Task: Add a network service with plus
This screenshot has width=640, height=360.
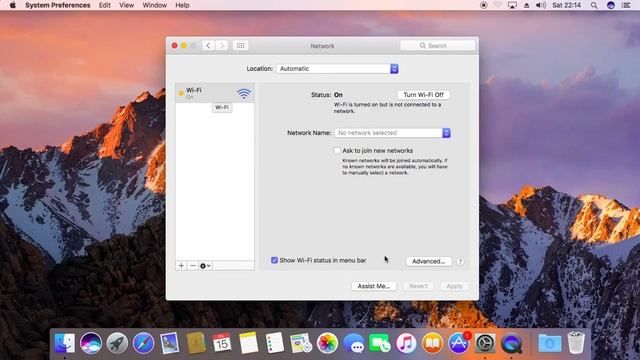Action: pos(181,266)
